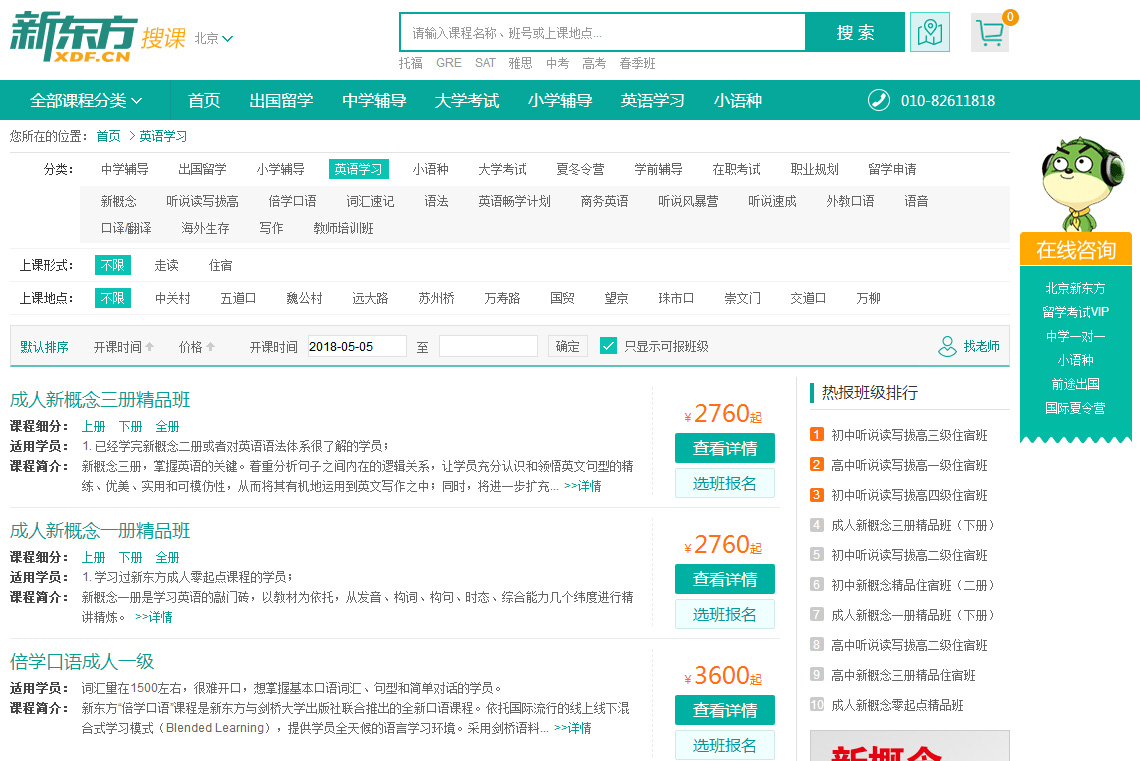Click 留学考试VIP in consultation panel
1140x761 pixels.
1075,312
